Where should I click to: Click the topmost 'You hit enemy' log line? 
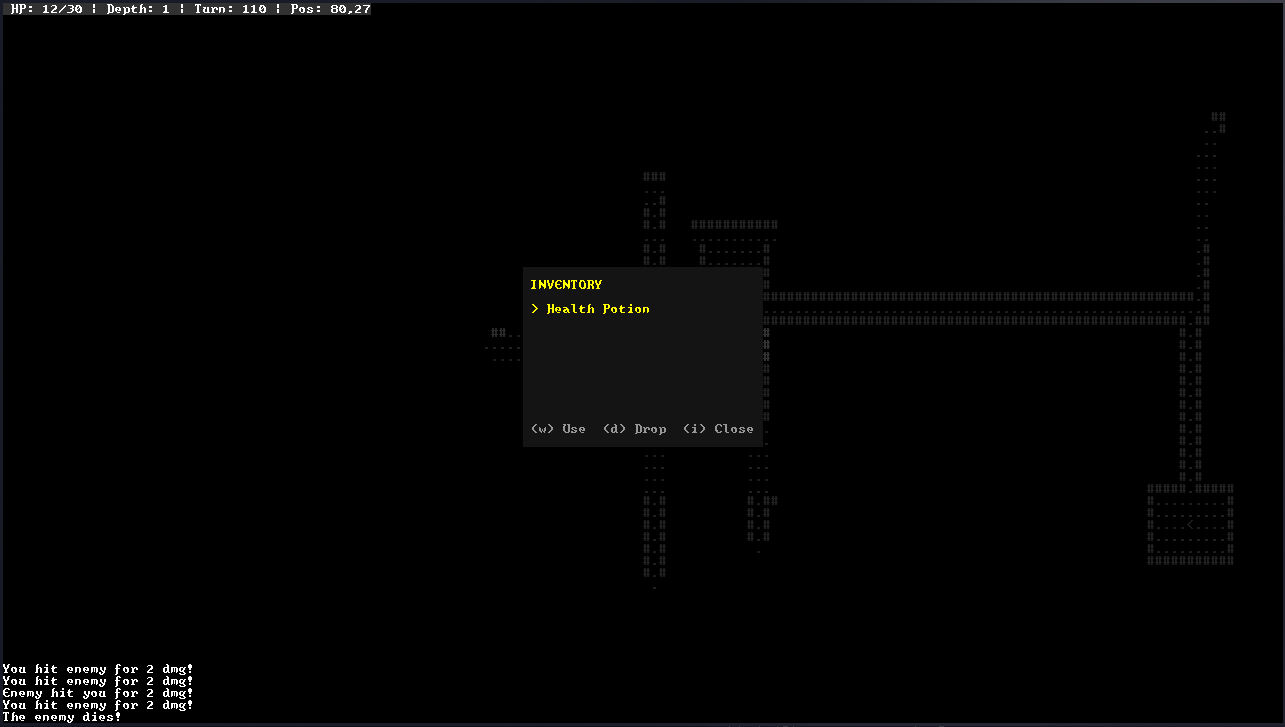click(x=97, y=669)
